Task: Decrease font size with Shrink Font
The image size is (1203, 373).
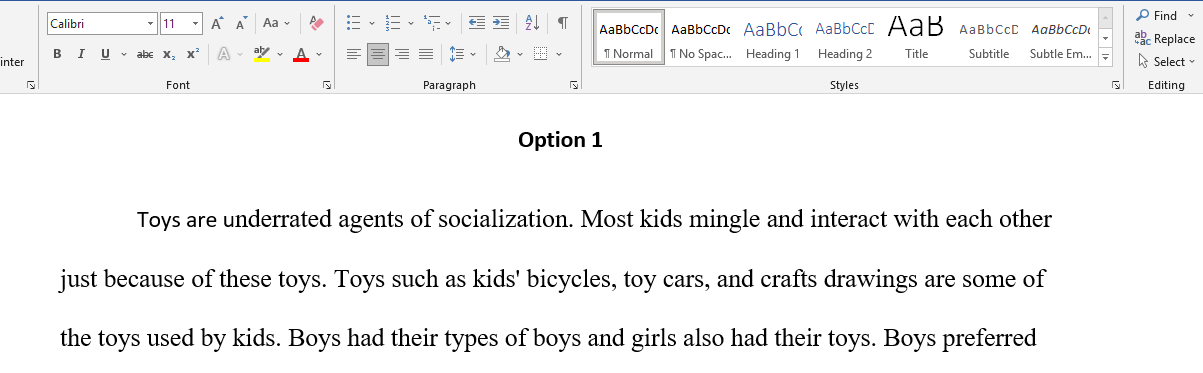Action: click(x=241, y=23)
